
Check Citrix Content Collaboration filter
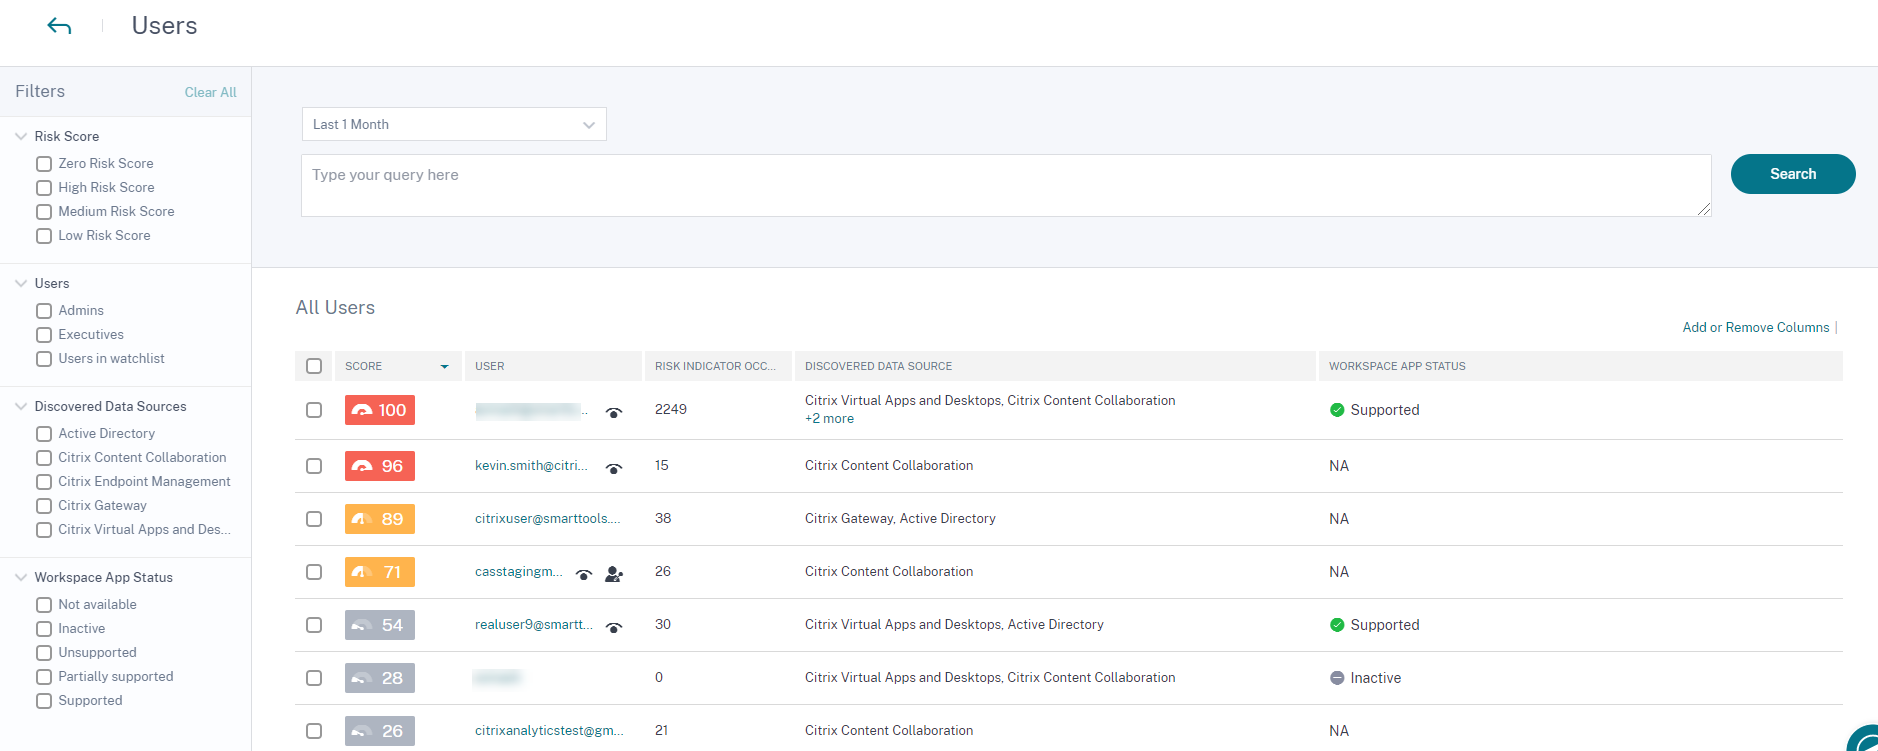pos(44,458)
